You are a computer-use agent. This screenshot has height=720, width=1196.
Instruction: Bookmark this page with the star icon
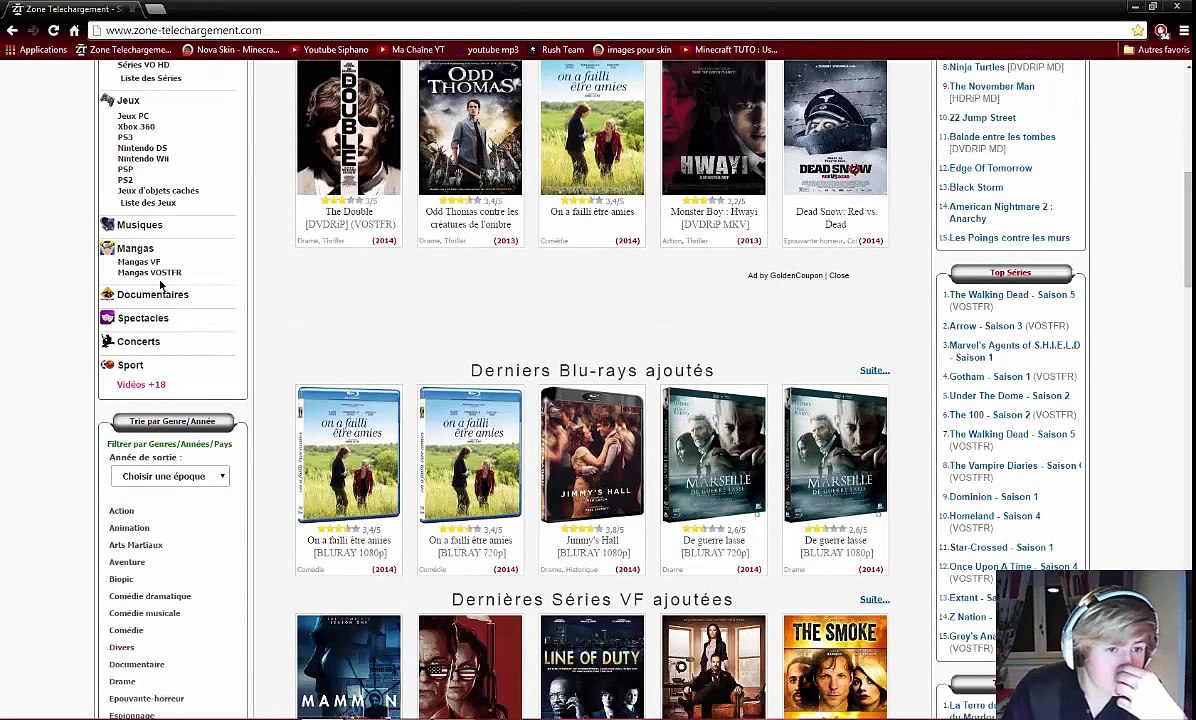coord(1138,31)
